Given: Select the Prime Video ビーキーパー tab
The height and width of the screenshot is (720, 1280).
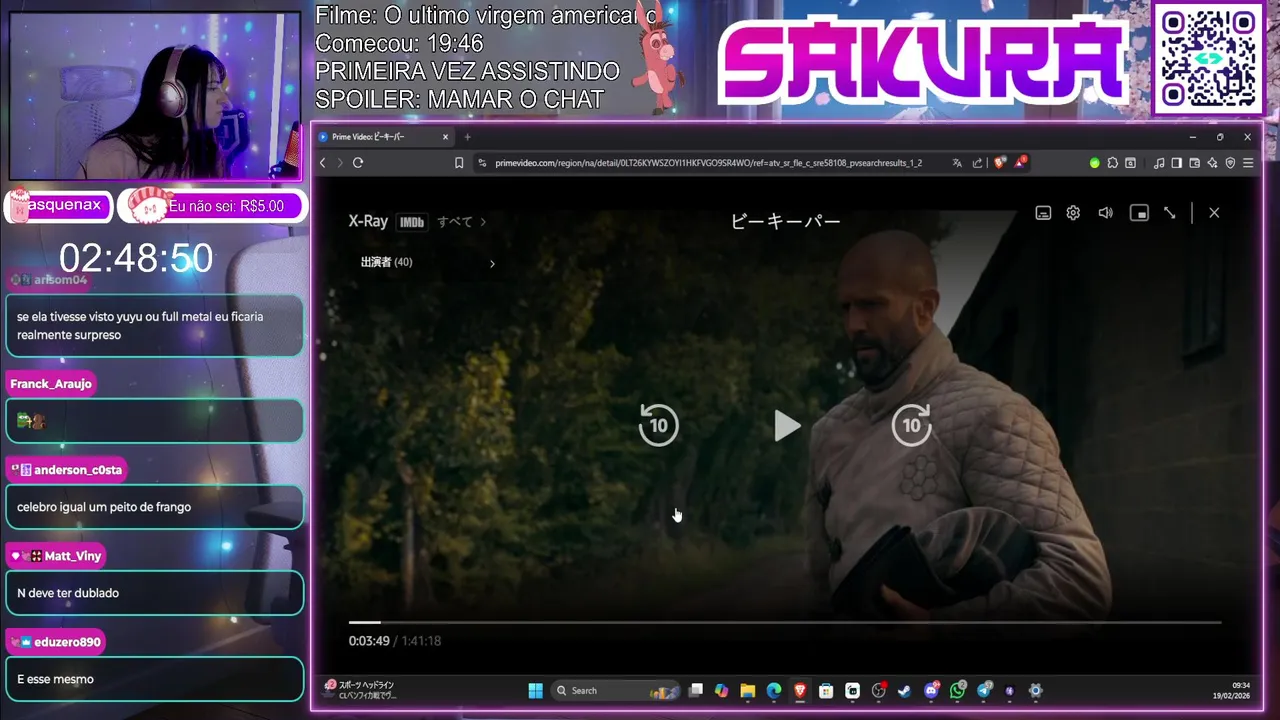Looking at the screenshot, I should tap(385, 137).
